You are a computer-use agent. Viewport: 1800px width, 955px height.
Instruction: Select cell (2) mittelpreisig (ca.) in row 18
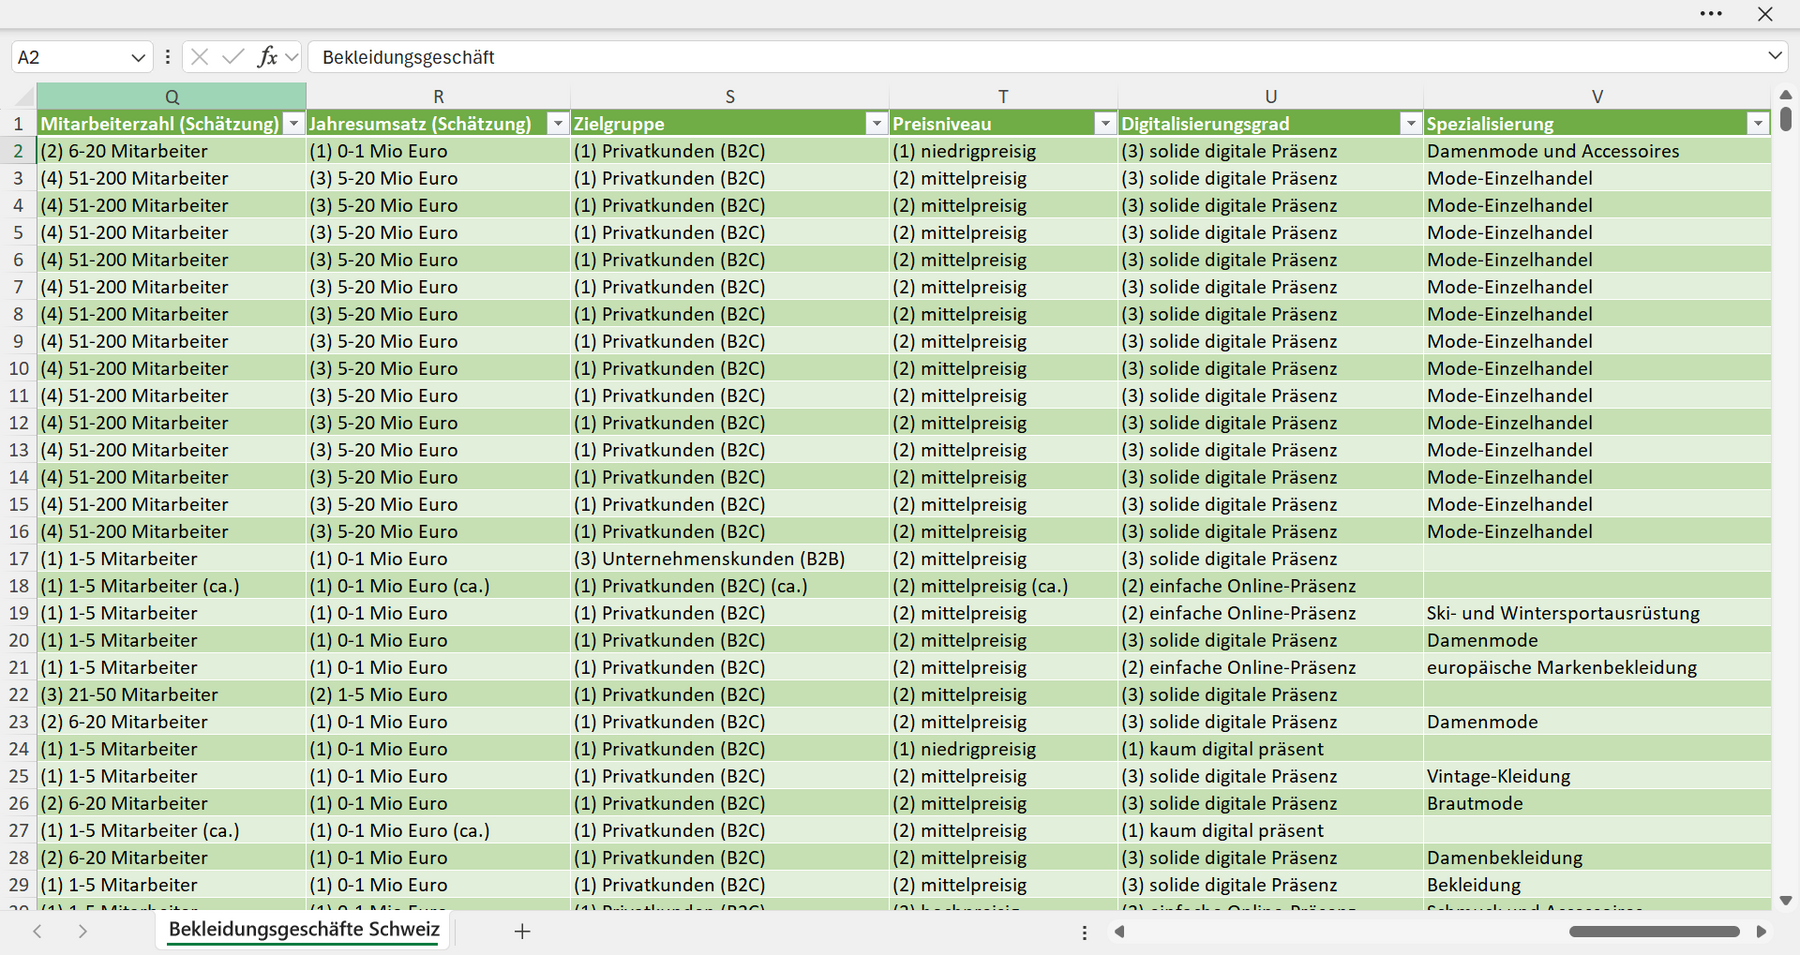(1003, 586)
